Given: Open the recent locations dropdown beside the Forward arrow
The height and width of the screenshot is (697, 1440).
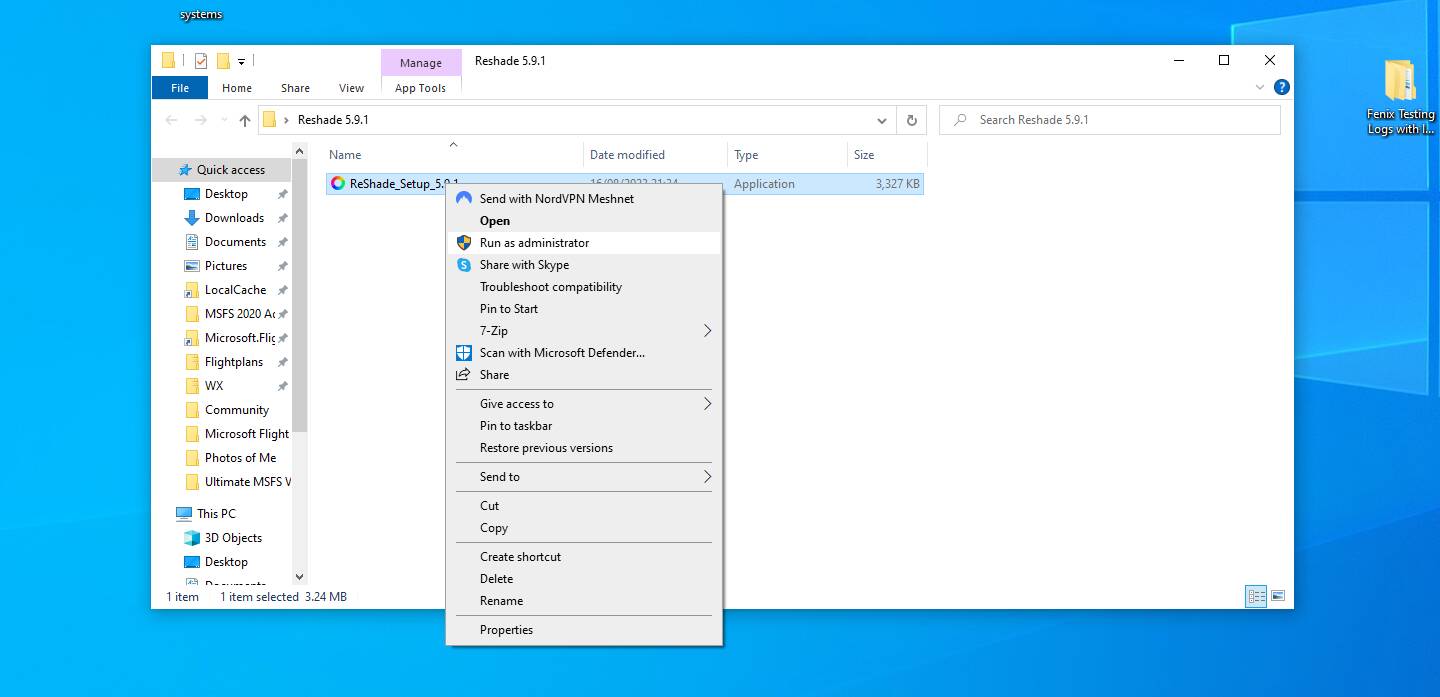Looking at the screenshot, I should [x=222, y=120].
